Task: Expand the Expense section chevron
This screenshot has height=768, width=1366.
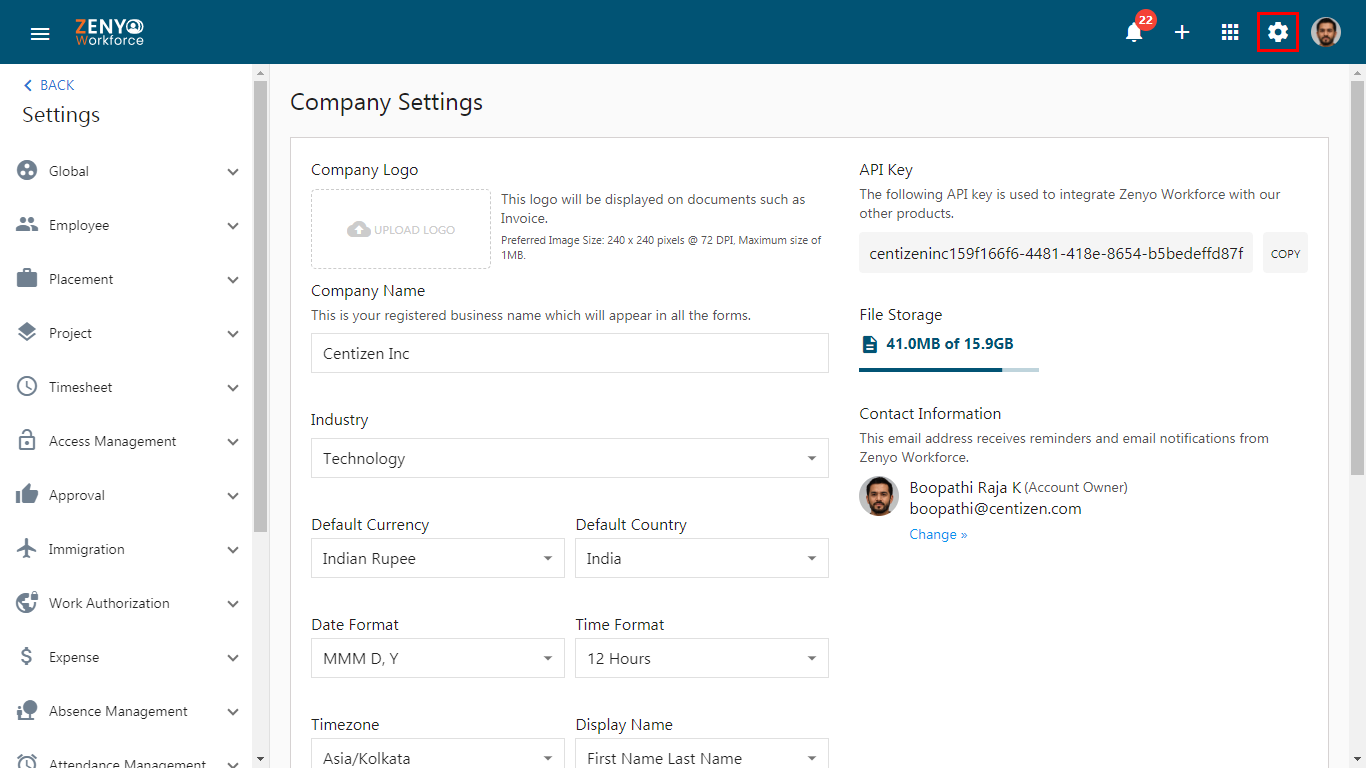Action: (233, 658)
